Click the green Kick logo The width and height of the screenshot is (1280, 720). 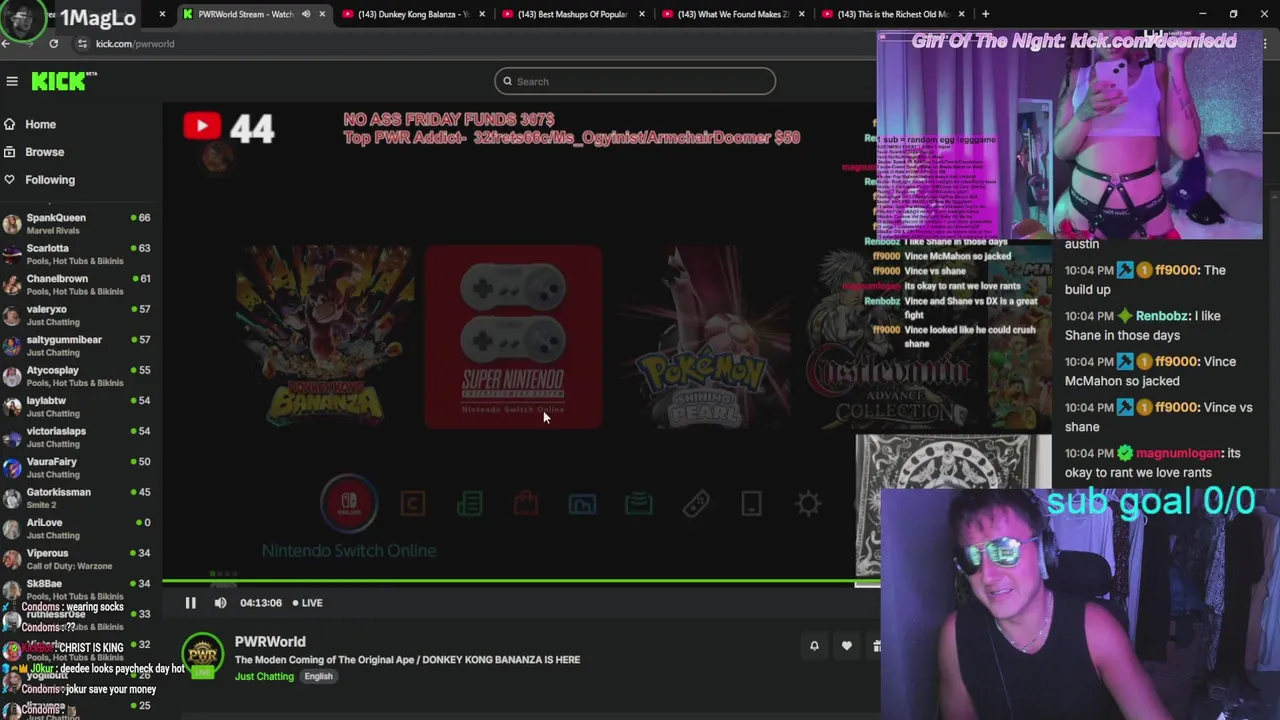click(63, 81)
